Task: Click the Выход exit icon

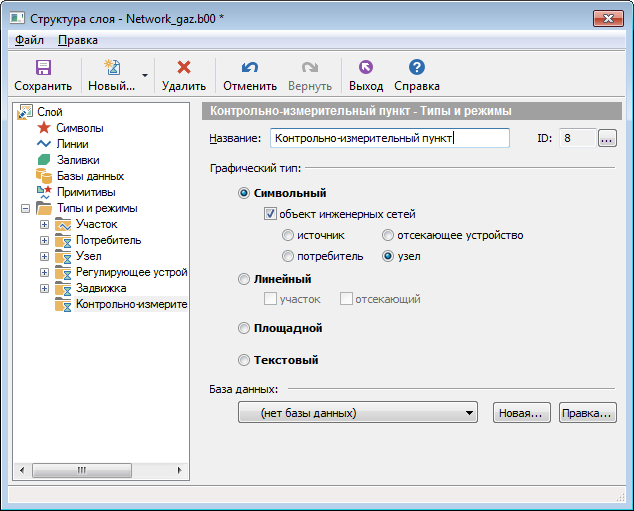Action: pos(365,68)
